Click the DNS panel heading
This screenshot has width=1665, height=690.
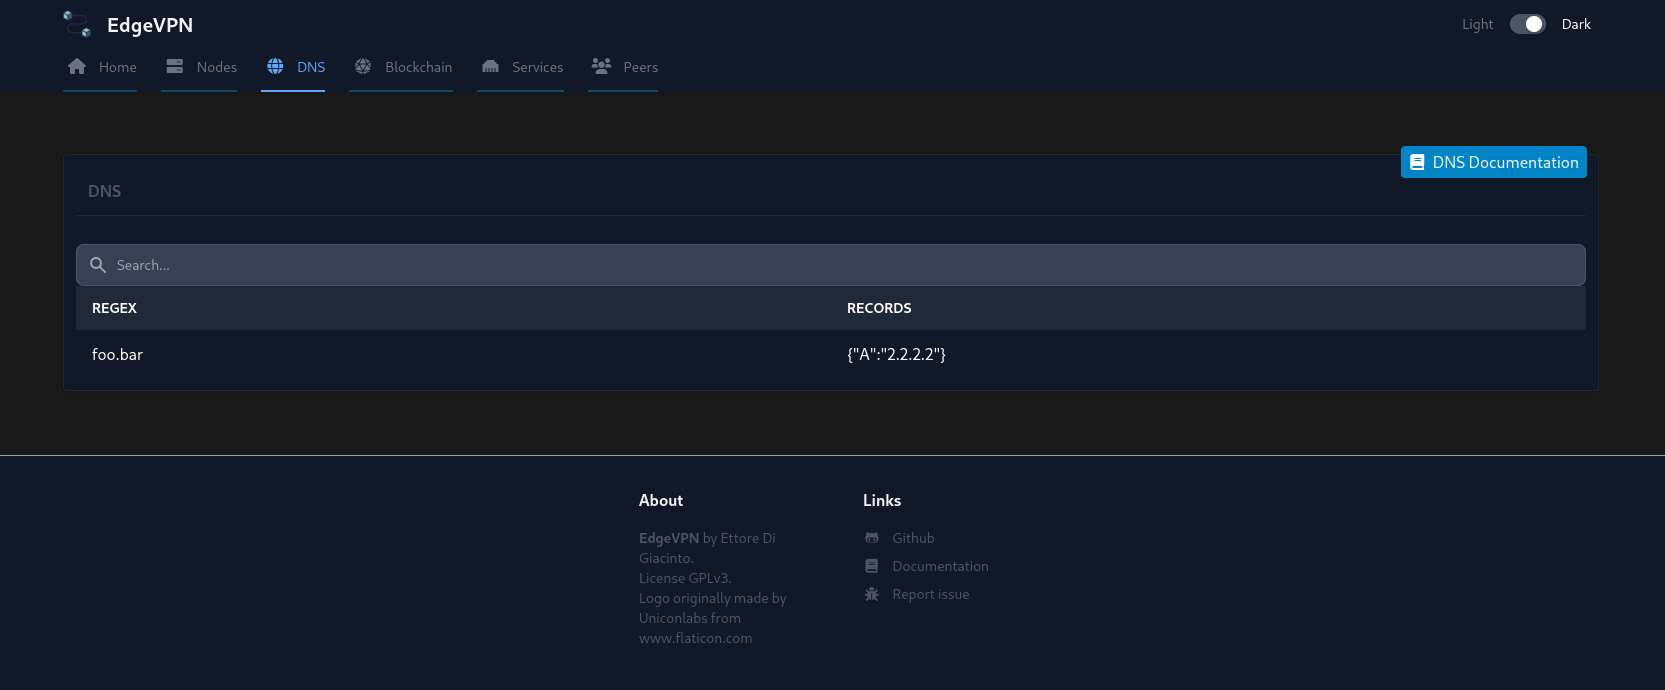point(104,191)
